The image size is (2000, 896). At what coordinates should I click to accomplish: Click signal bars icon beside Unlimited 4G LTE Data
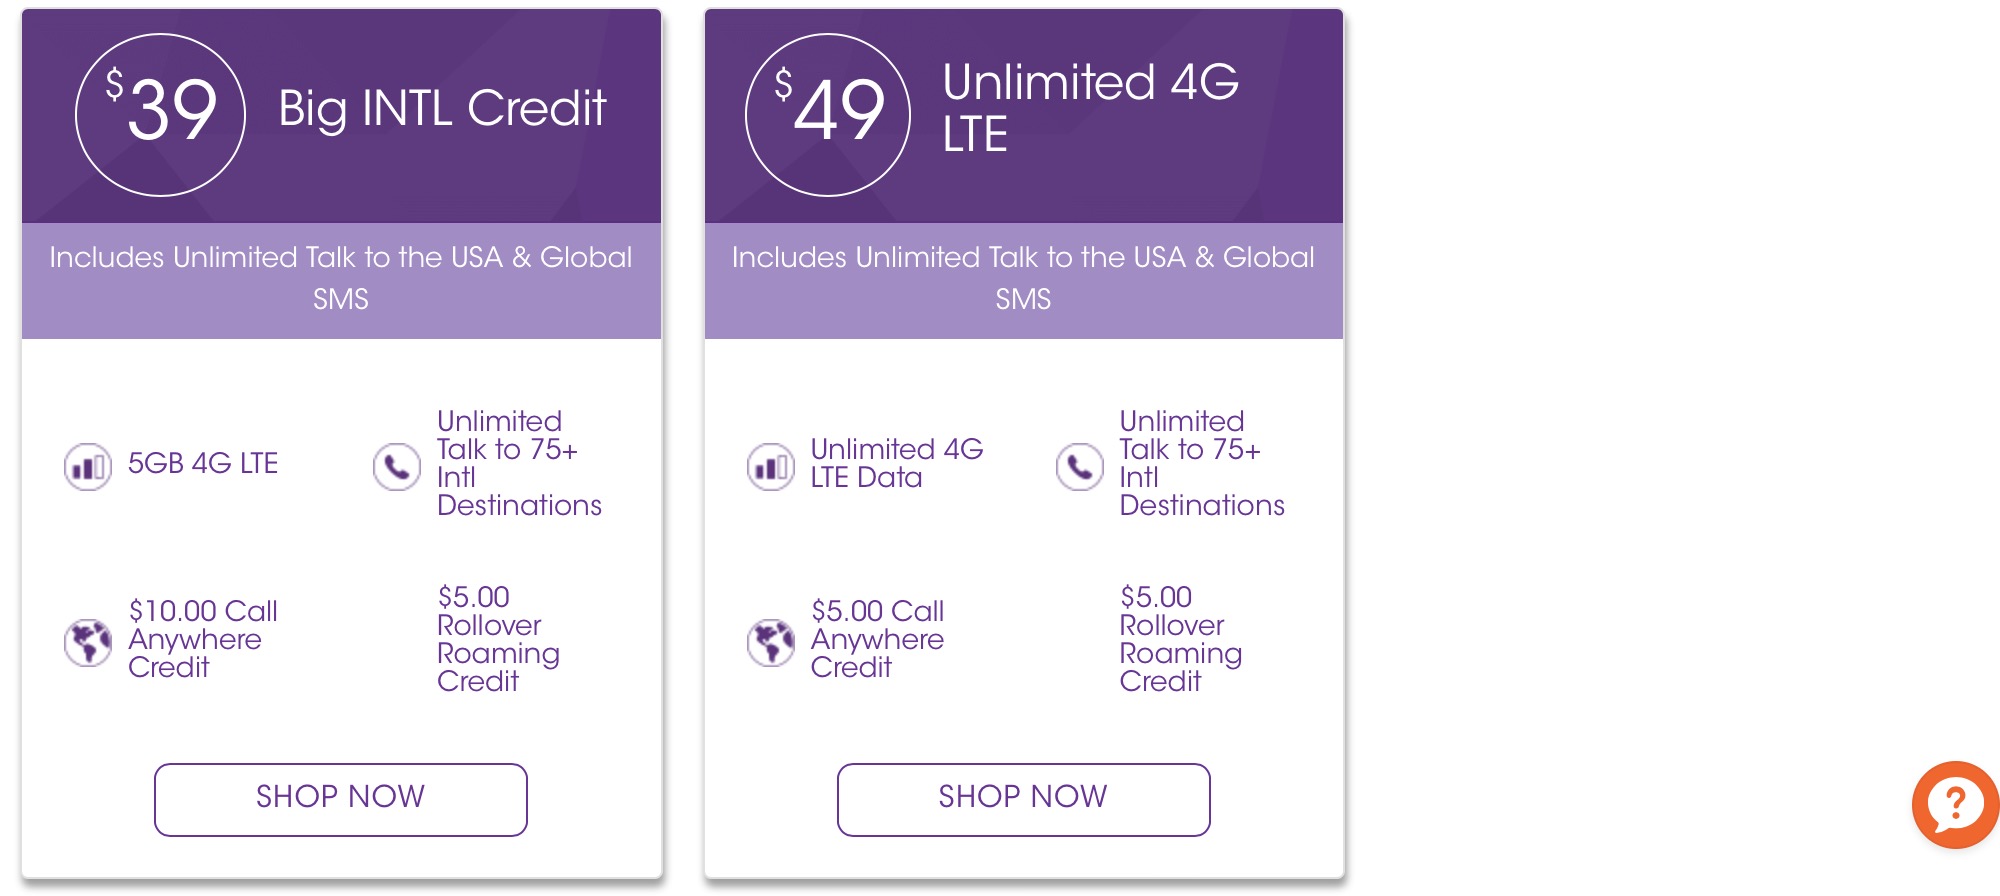click(771, 466)
